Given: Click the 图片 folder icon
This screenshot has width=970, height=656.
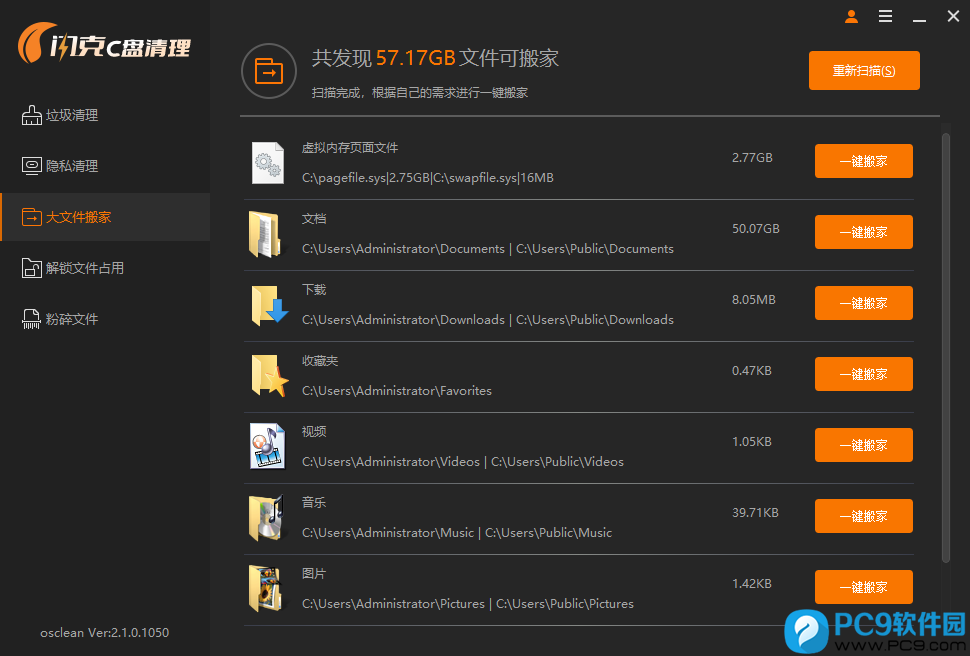Looking at the screenshot, I should tap(266, 589).
